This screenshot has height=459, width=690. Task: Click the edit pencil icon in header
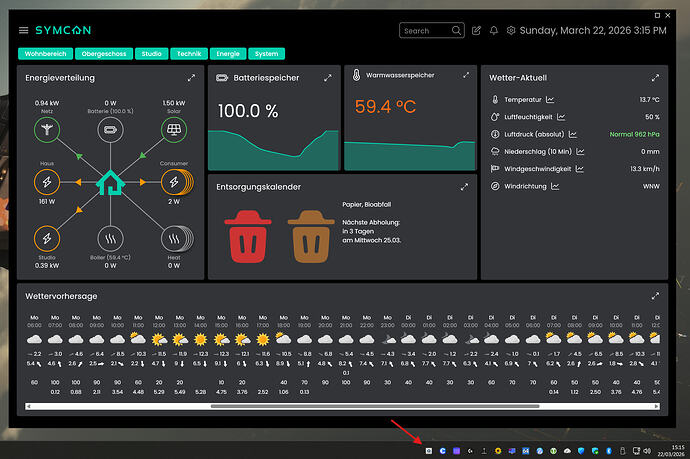pyautogui.click(x=476, y=31)
